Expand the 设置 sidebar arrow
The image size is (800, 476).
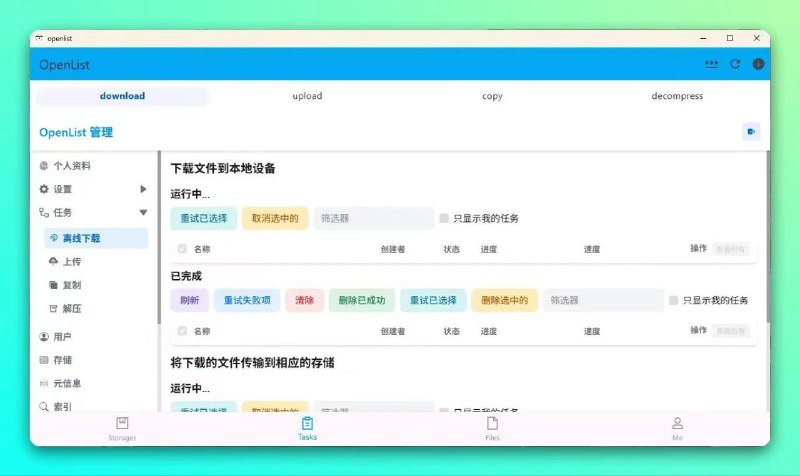[144, 189]
